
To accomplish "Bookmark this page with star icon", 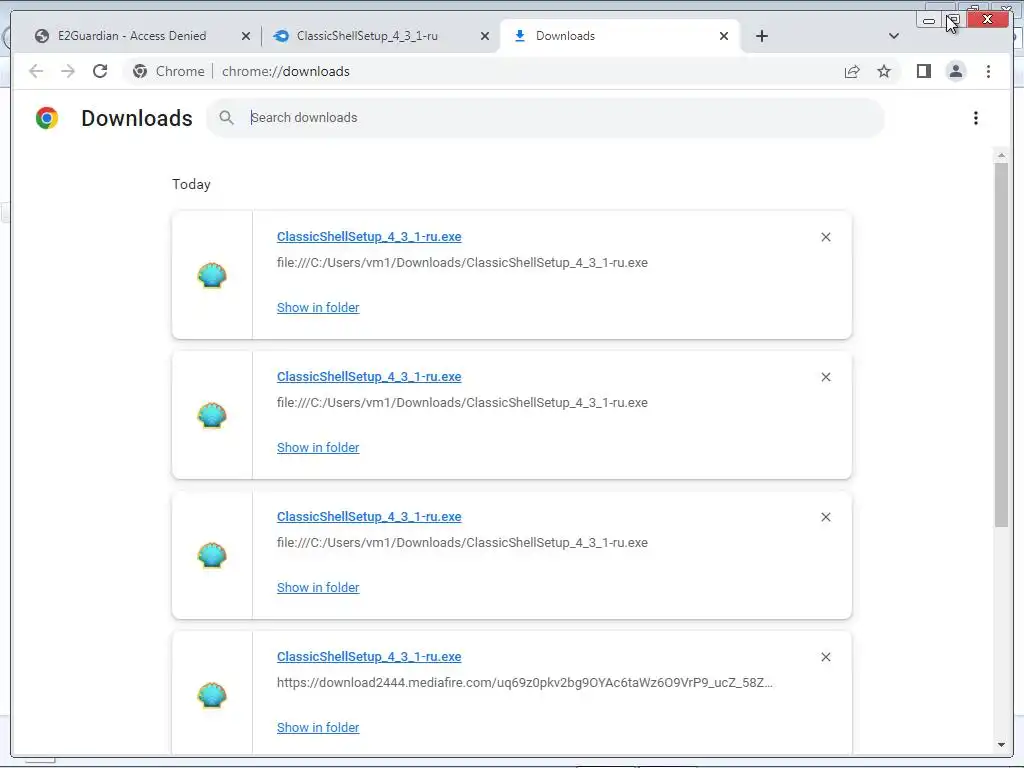I will click(884, 71).
